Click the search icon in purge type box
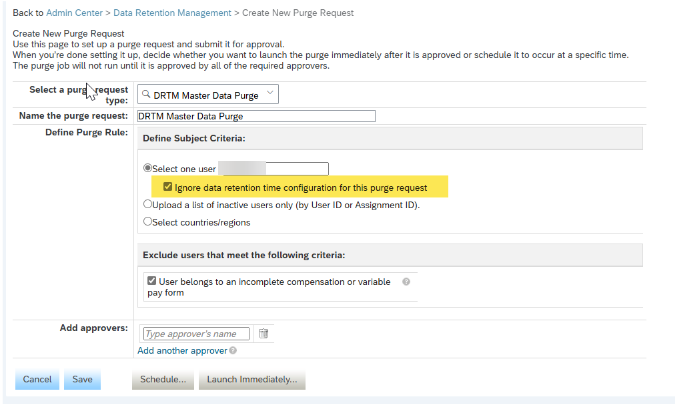The width and height of the screenshot is (675, 404). pyautogui.click(x=146, y=94)
